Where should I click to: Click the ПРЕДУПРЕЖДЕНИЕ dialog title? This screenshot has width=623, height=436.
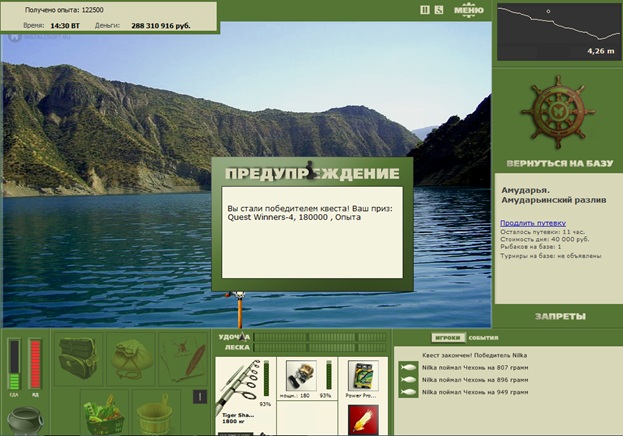click(x=312, y=173)
